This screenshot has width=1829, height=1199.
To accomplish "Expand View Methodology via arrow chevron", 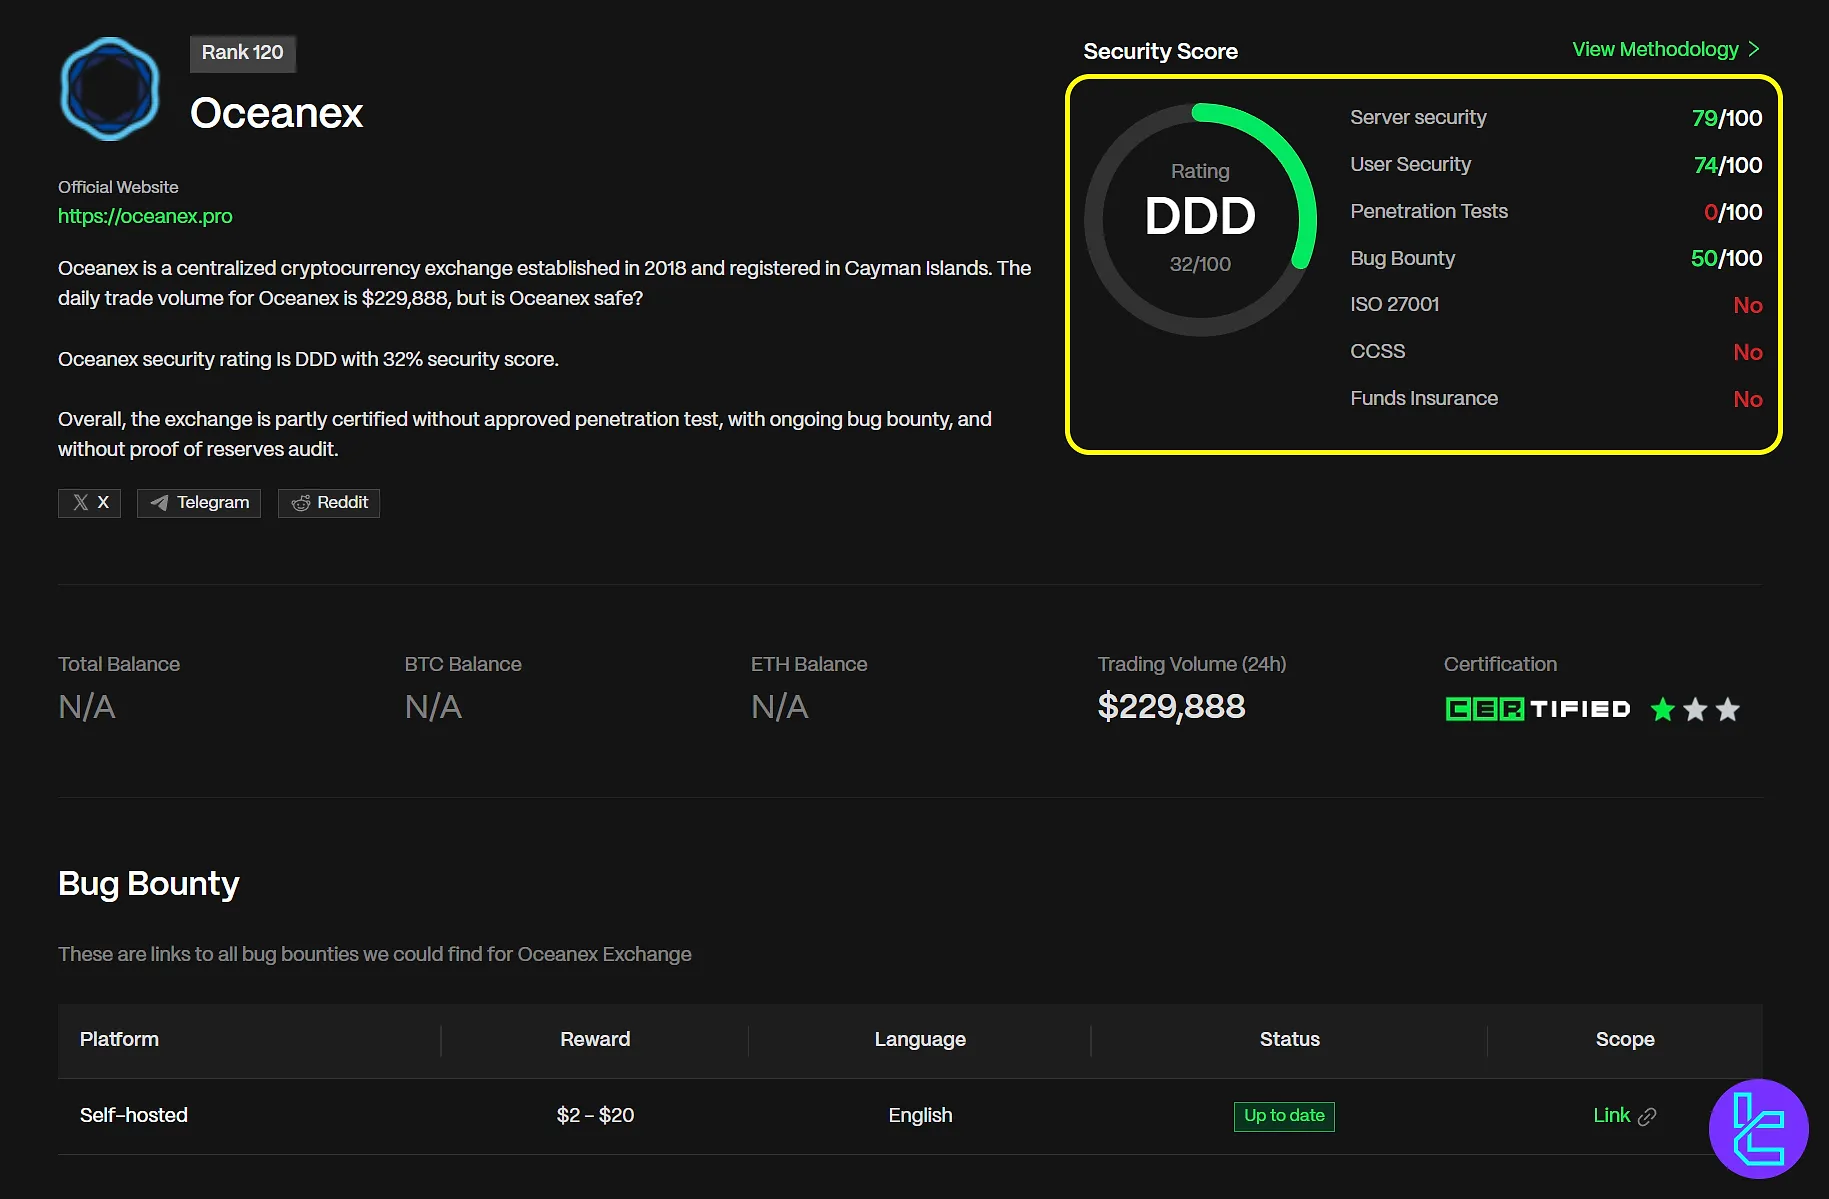I will (1754, 50).
